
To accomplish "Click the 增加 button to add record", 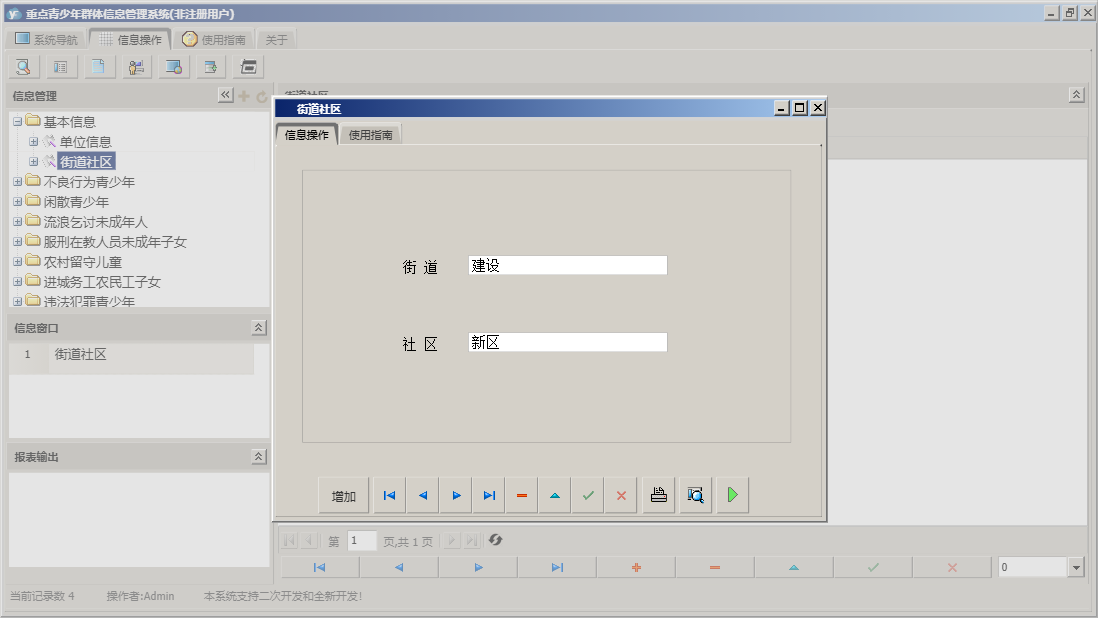I will (343, 494).
